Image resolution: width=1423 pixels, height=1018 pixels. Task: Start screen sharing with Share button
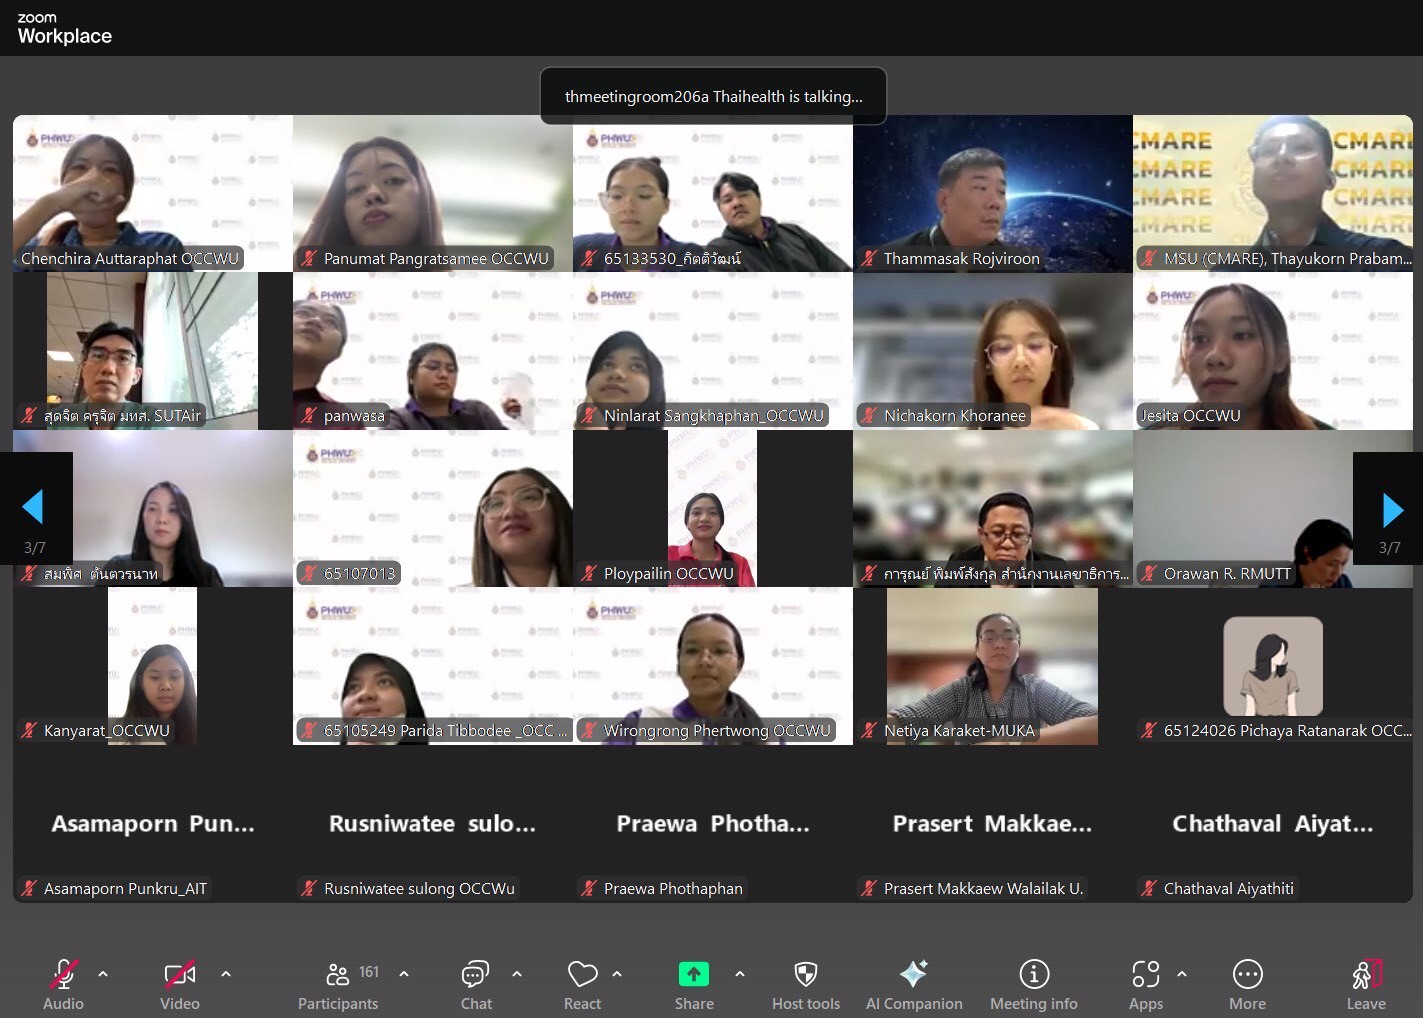click(693, 984)
